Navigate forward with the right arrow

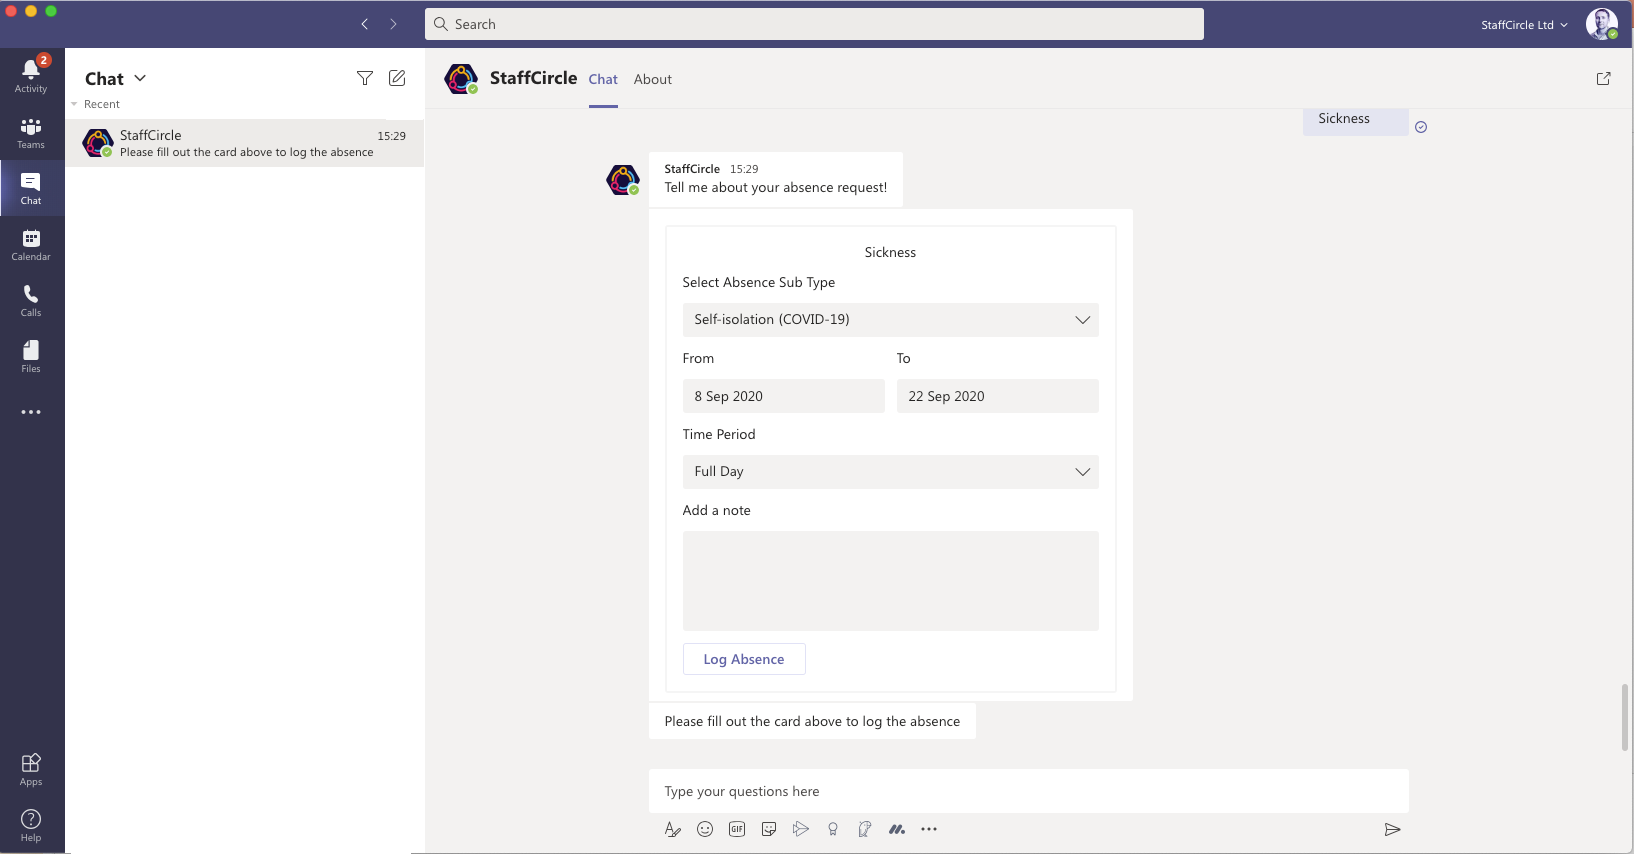[393, 24]
